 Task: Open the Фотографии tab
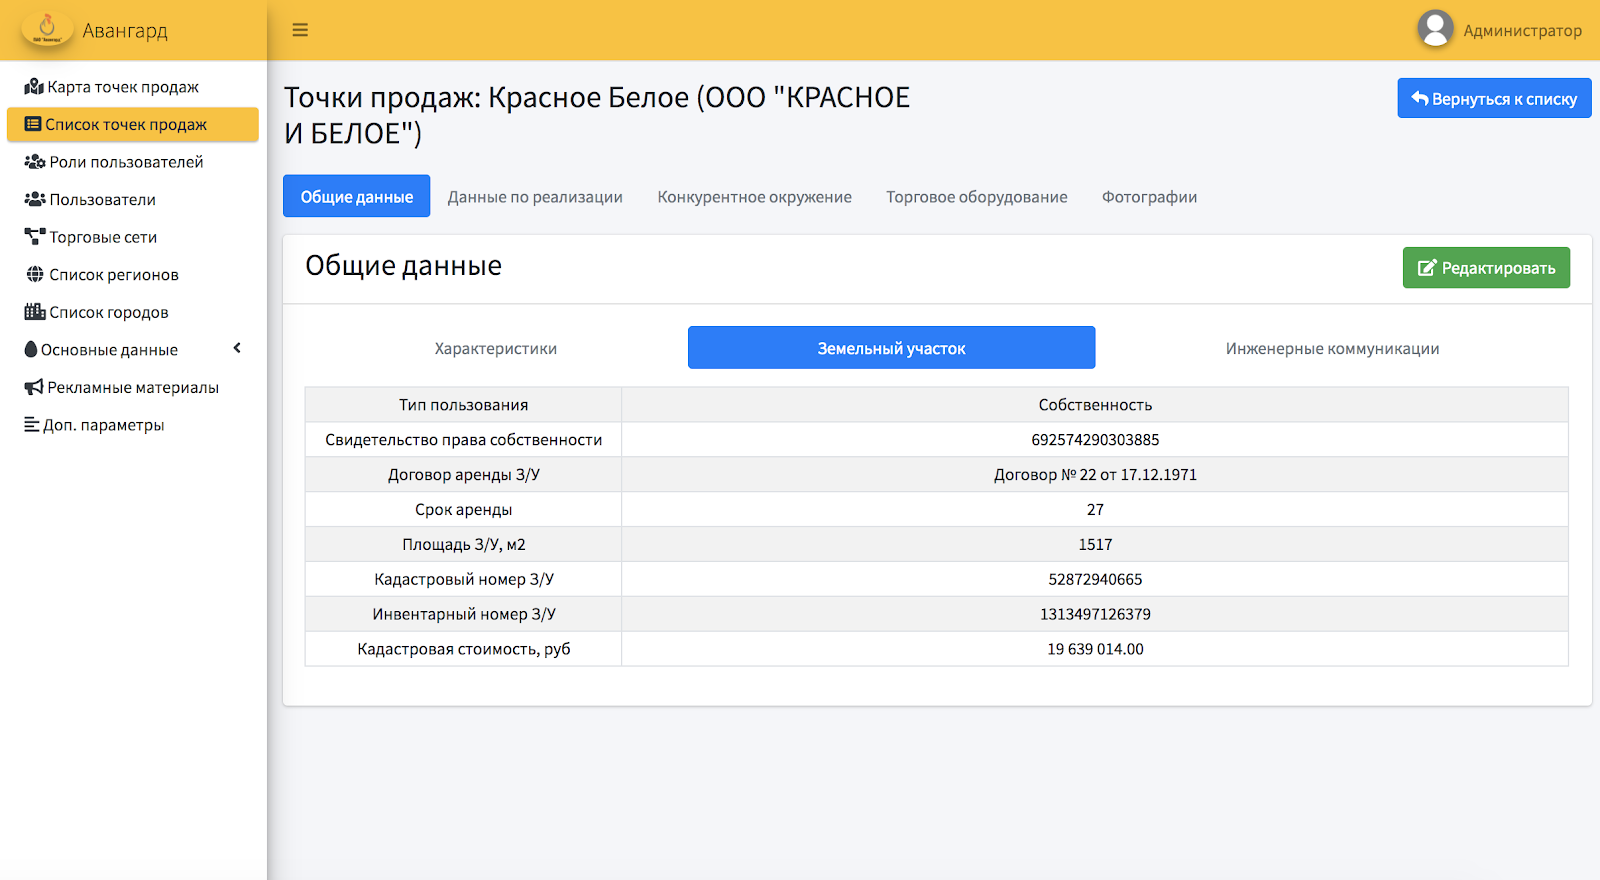(1150, 197)
